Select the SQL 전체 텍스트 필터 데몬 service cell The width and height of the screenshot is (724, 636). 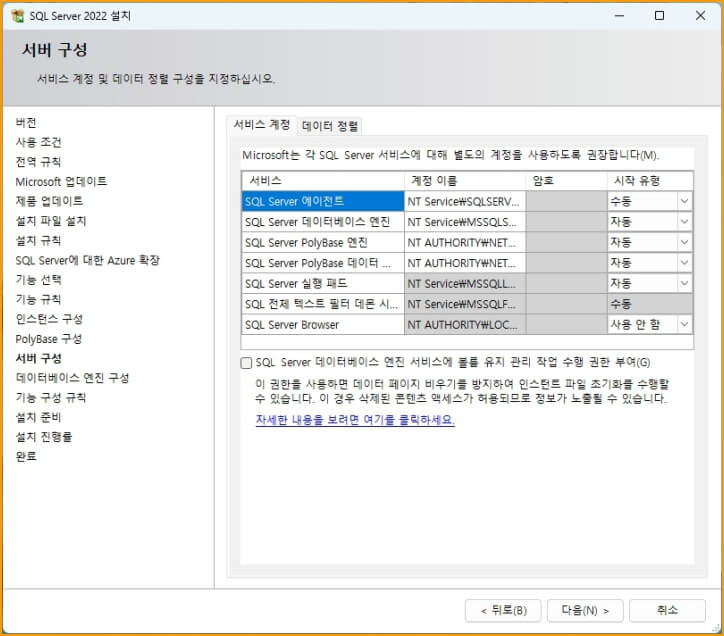(323, 304)
